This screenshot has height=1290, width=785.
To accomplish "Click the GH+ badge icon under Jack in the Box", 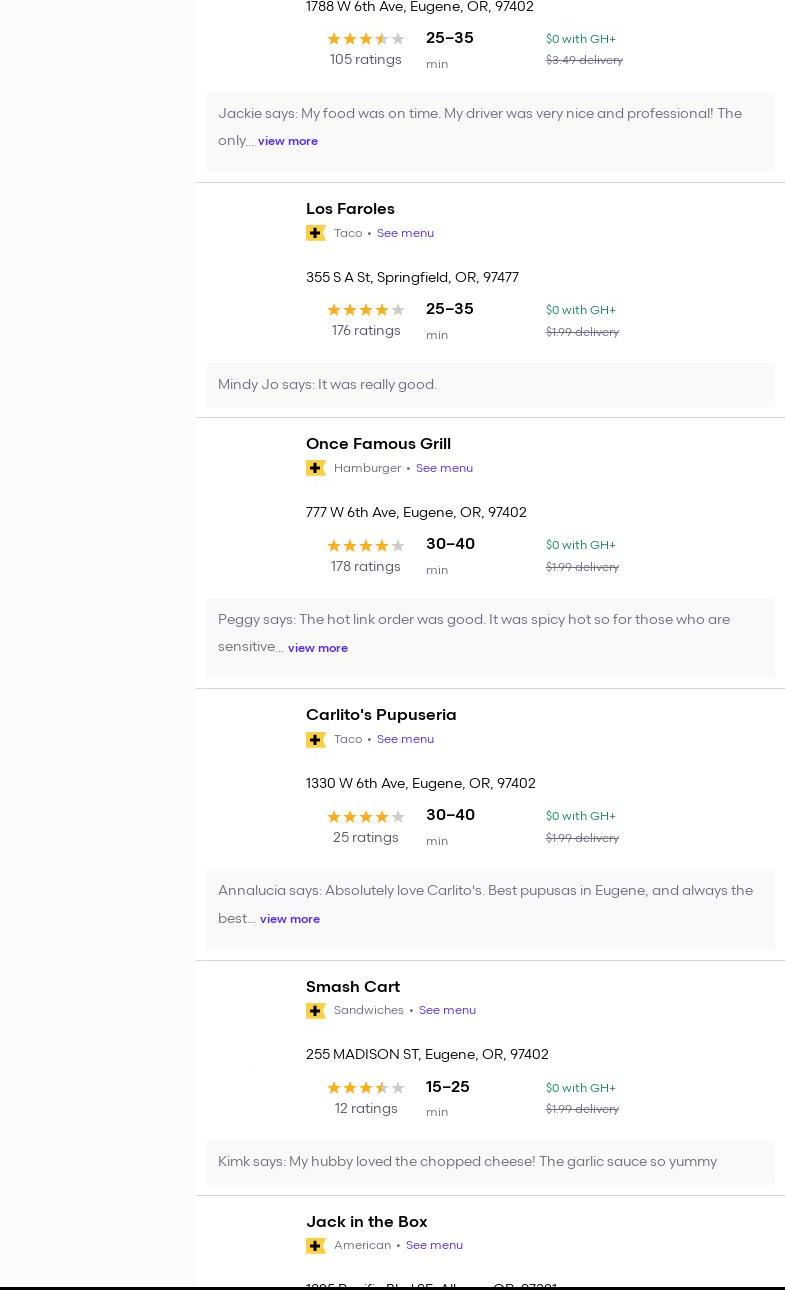I will click(315, 1246).
